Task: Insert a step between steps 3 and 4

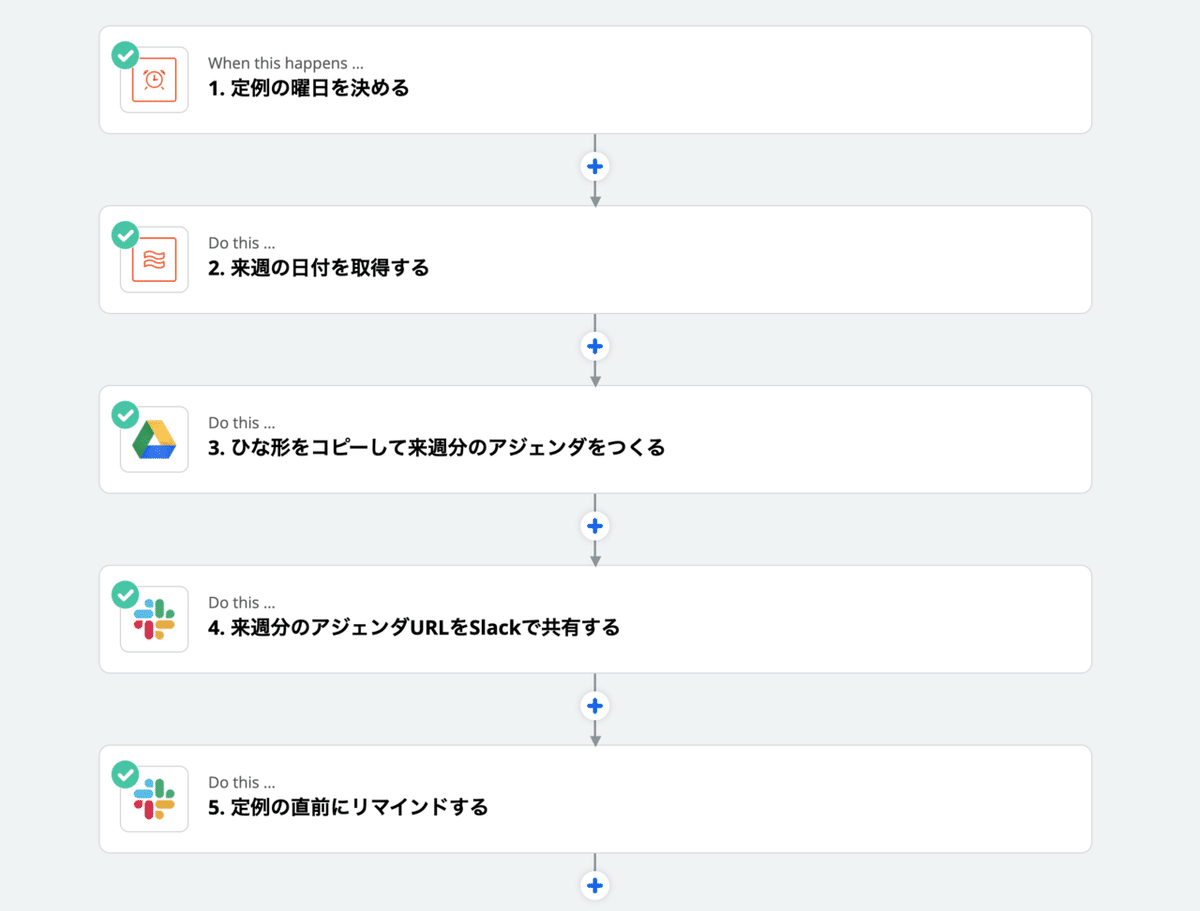Action: pyautogui.click(x=595, y=526)
